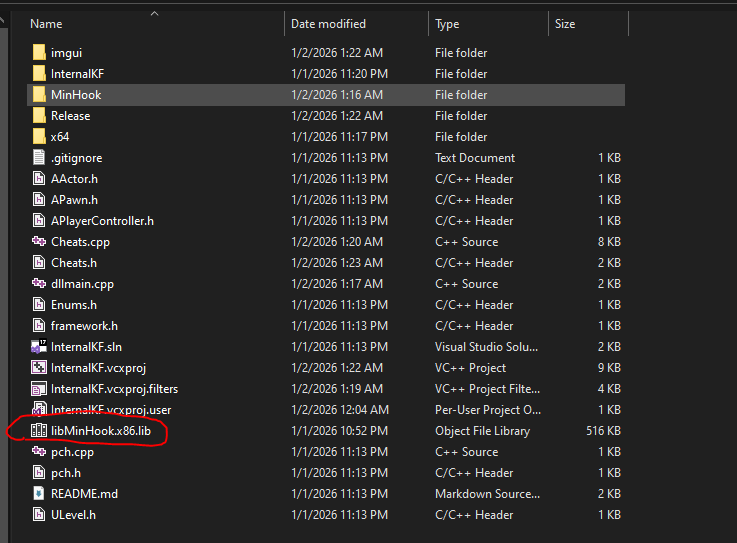This screenshot has height=543, width=737.
Task: Click the imgui folder icon
Action: coord(39,53)
